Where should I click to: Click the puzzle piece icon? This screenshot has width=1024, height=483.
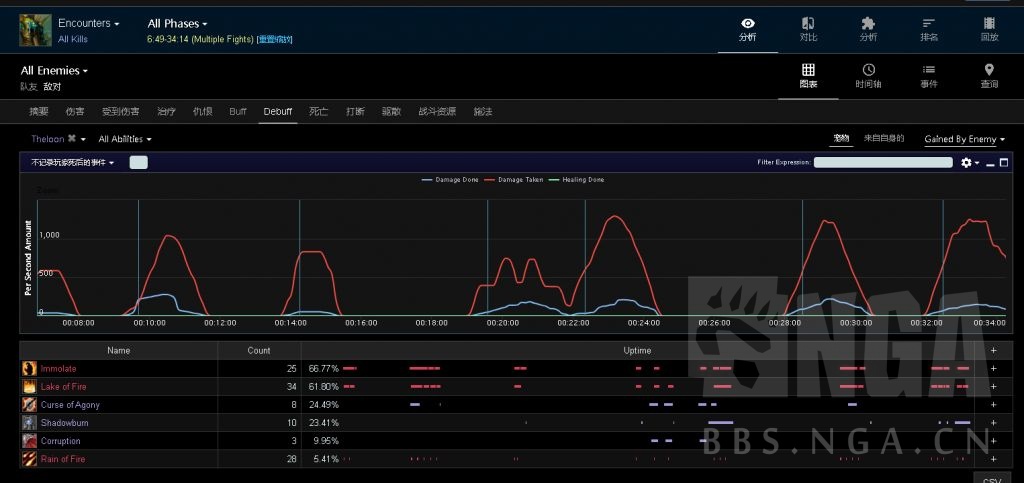[868, 28]
